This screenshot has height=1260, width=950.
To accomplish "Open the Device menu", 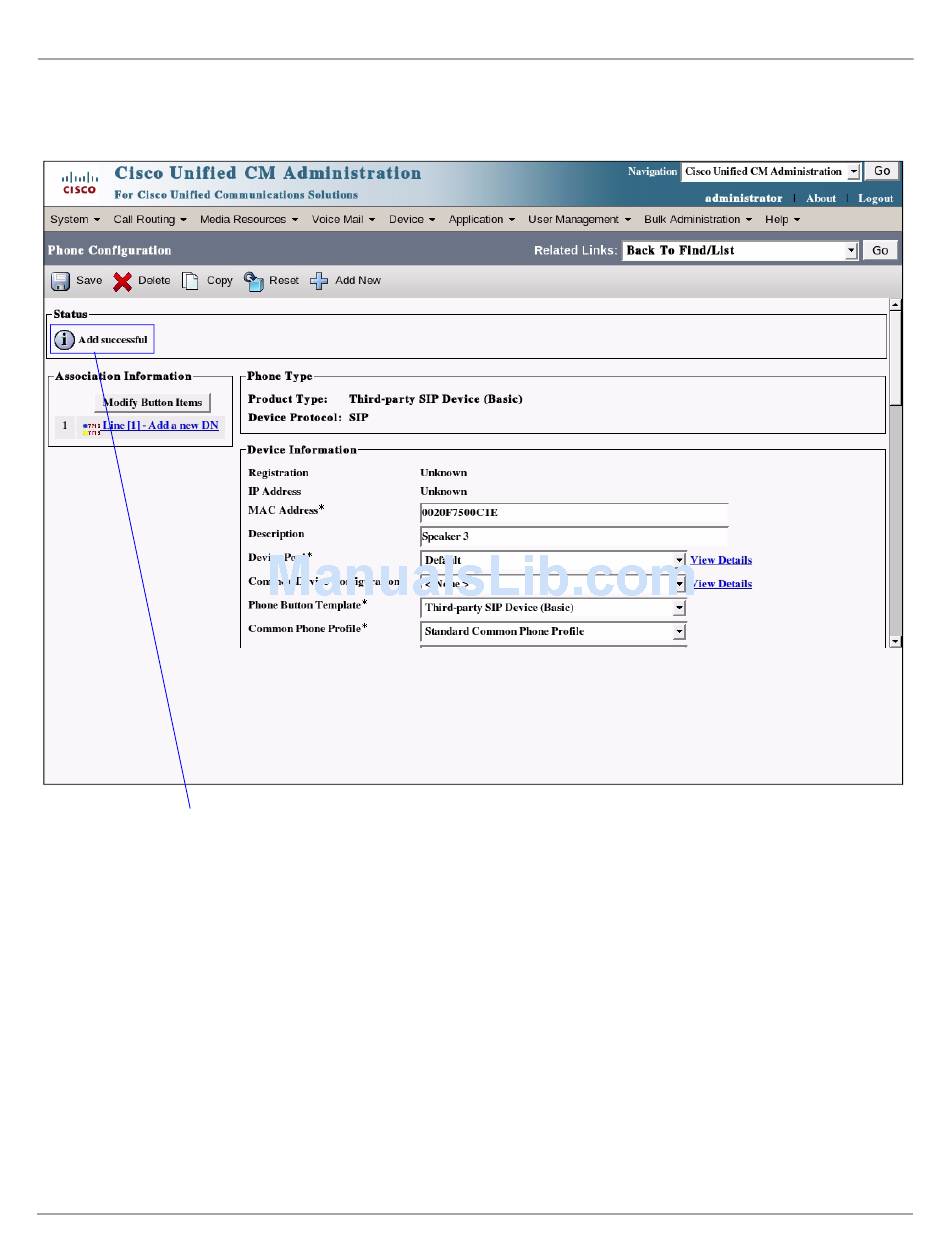I will (x=412, y=220).
